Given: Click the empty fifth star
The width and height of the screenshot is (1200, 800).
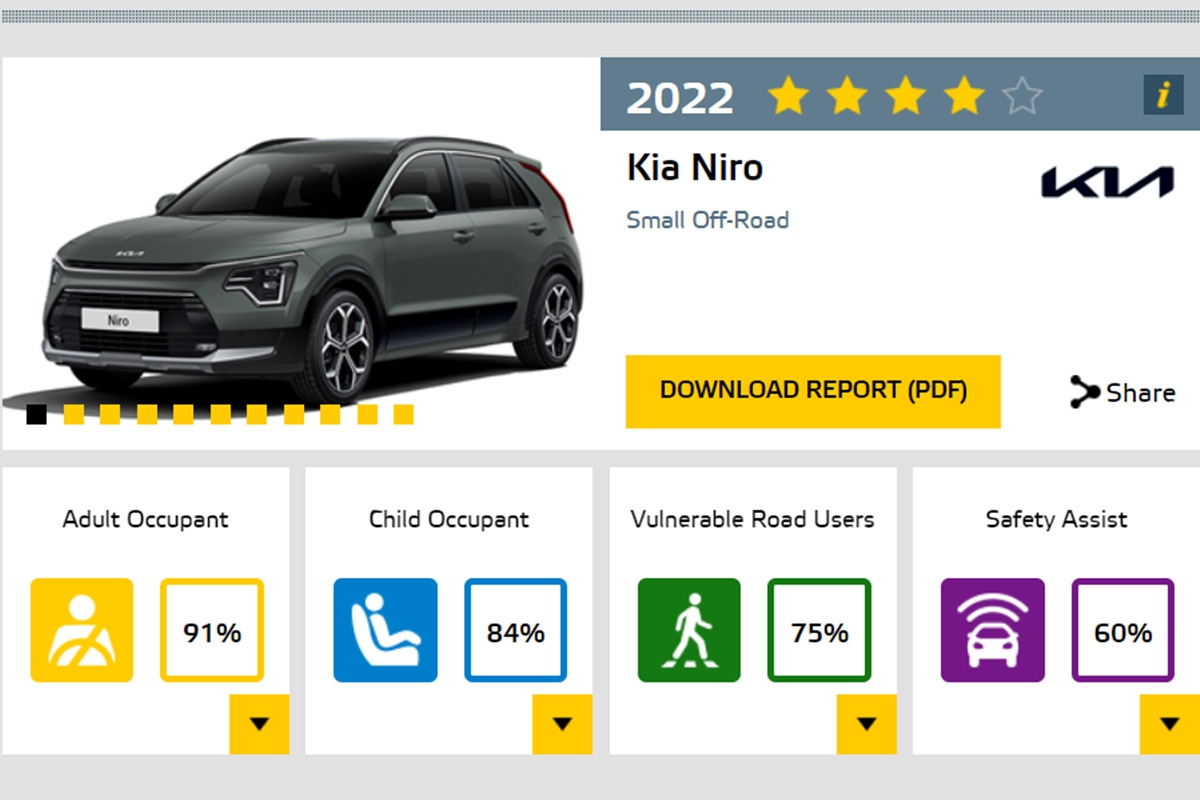Looking at the screenshot, I should pyautogui.click(x=1022, y=96).
